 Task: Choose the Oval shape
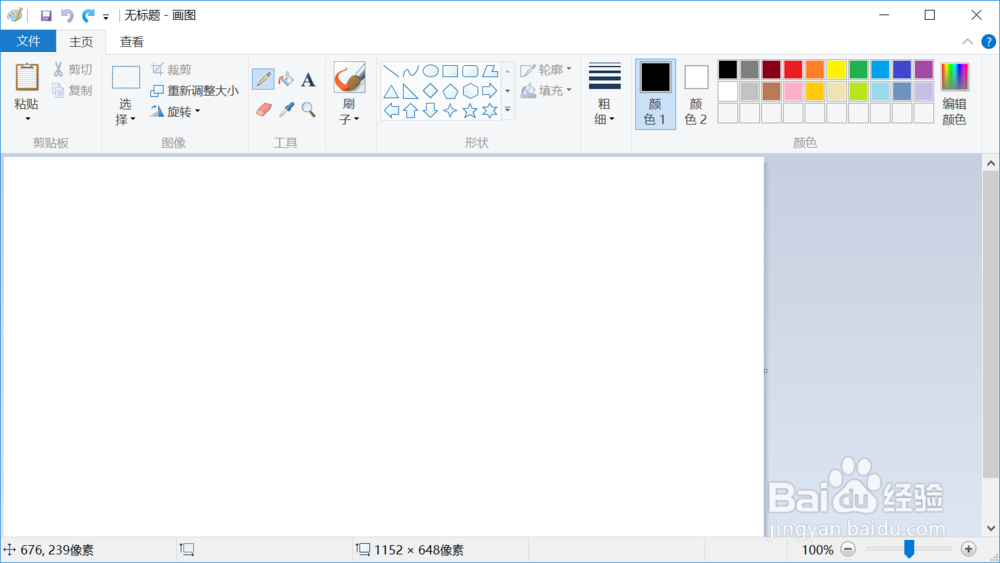click(430, 71)
